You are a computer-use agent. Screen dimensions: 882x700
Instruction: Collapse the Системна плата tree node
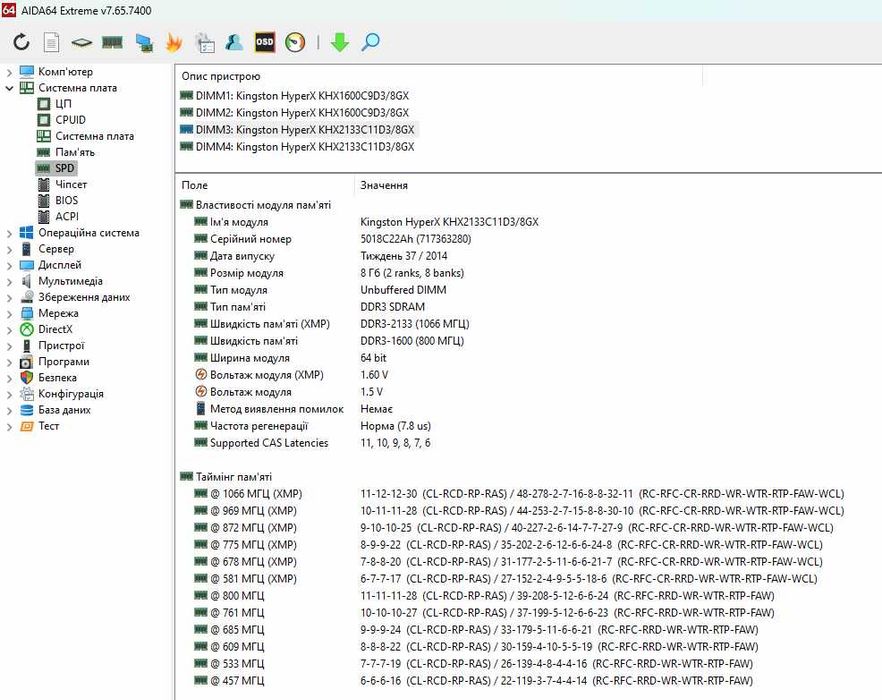pos(9,88)
